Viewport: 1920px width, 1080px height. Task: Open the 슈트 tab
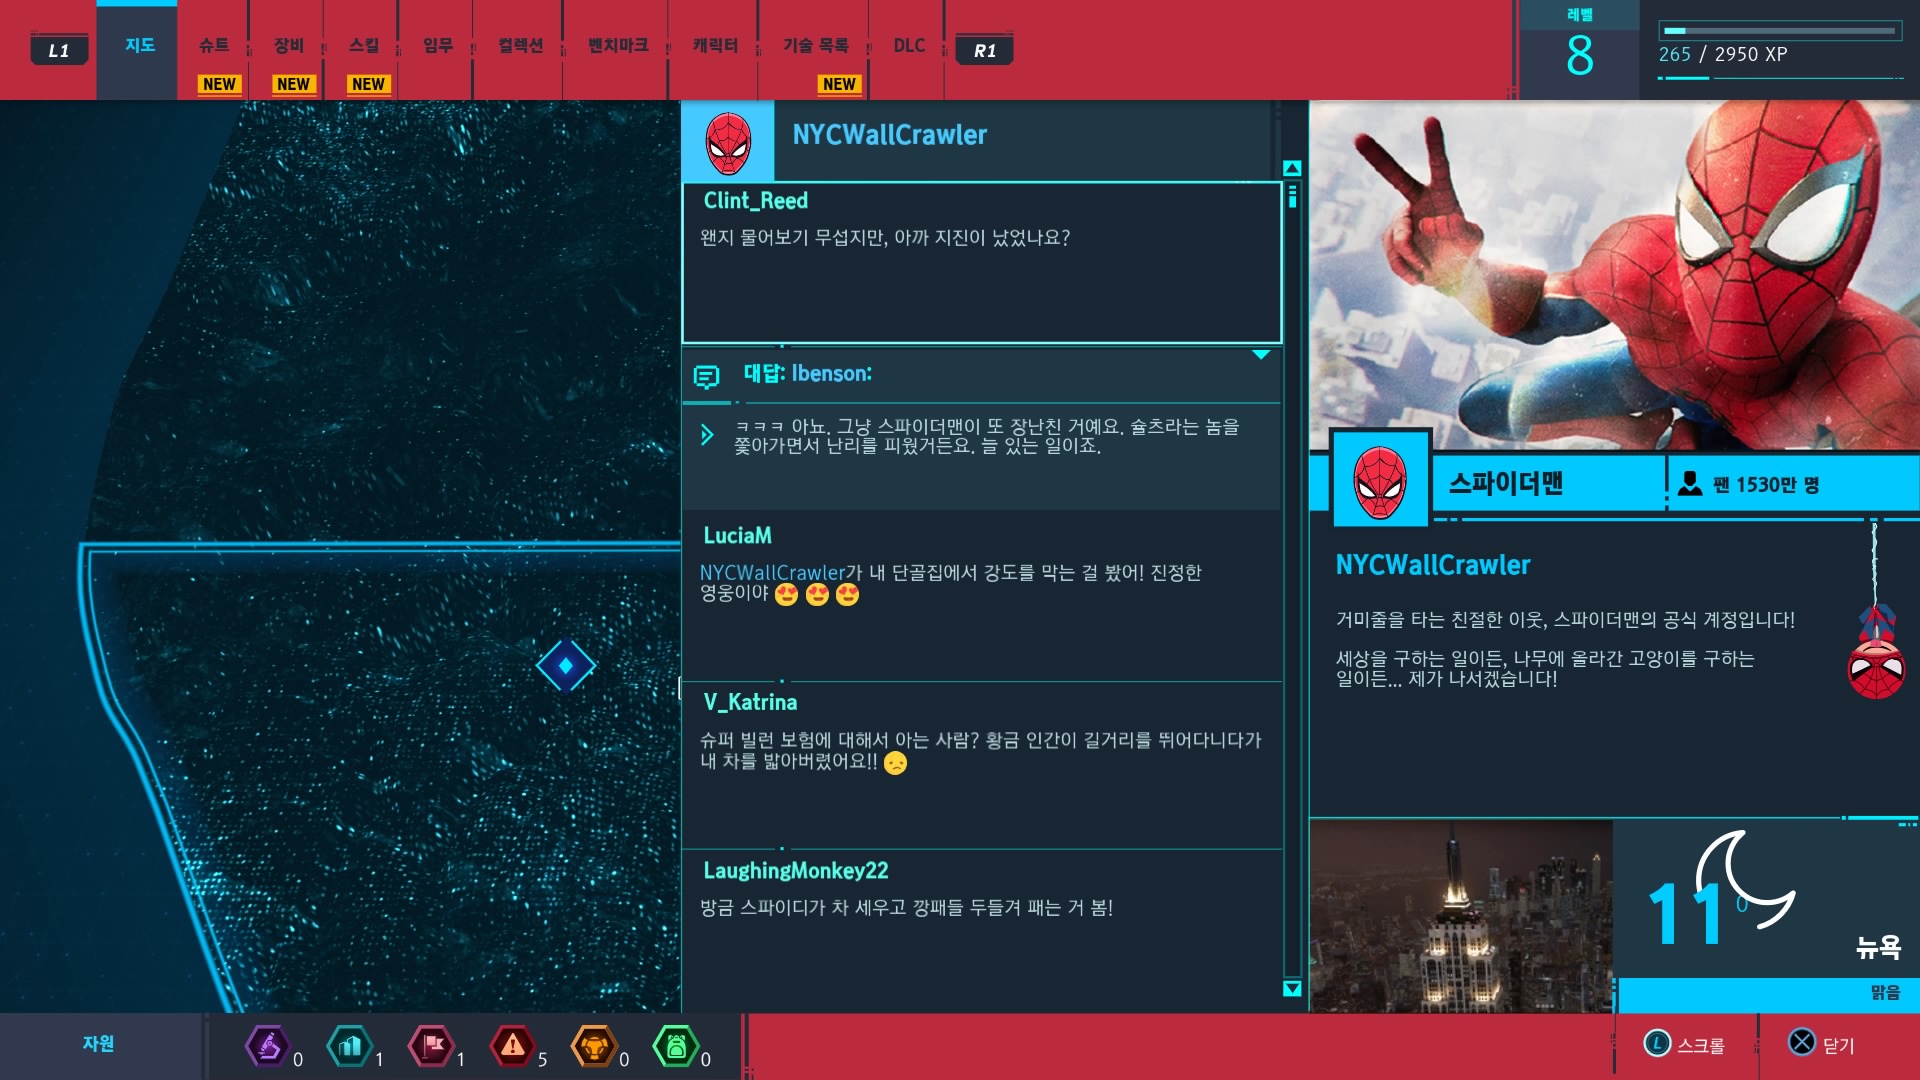(214, 46)
